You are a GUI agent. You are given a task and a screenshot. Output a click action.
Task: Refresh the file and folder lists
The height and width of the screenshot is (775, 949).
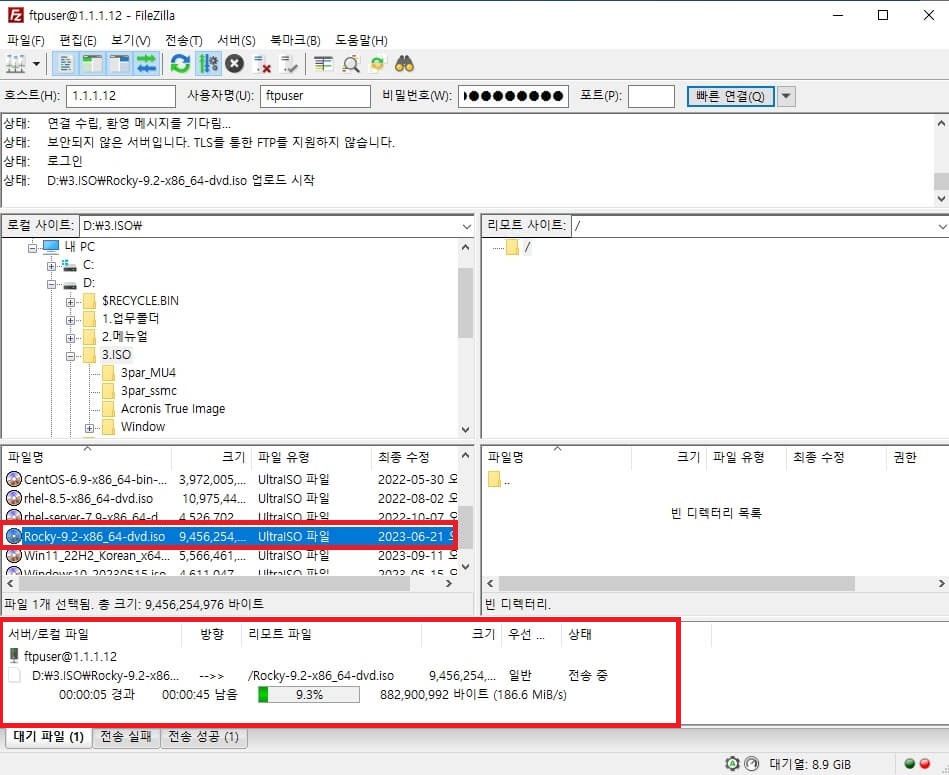(180, 64)
